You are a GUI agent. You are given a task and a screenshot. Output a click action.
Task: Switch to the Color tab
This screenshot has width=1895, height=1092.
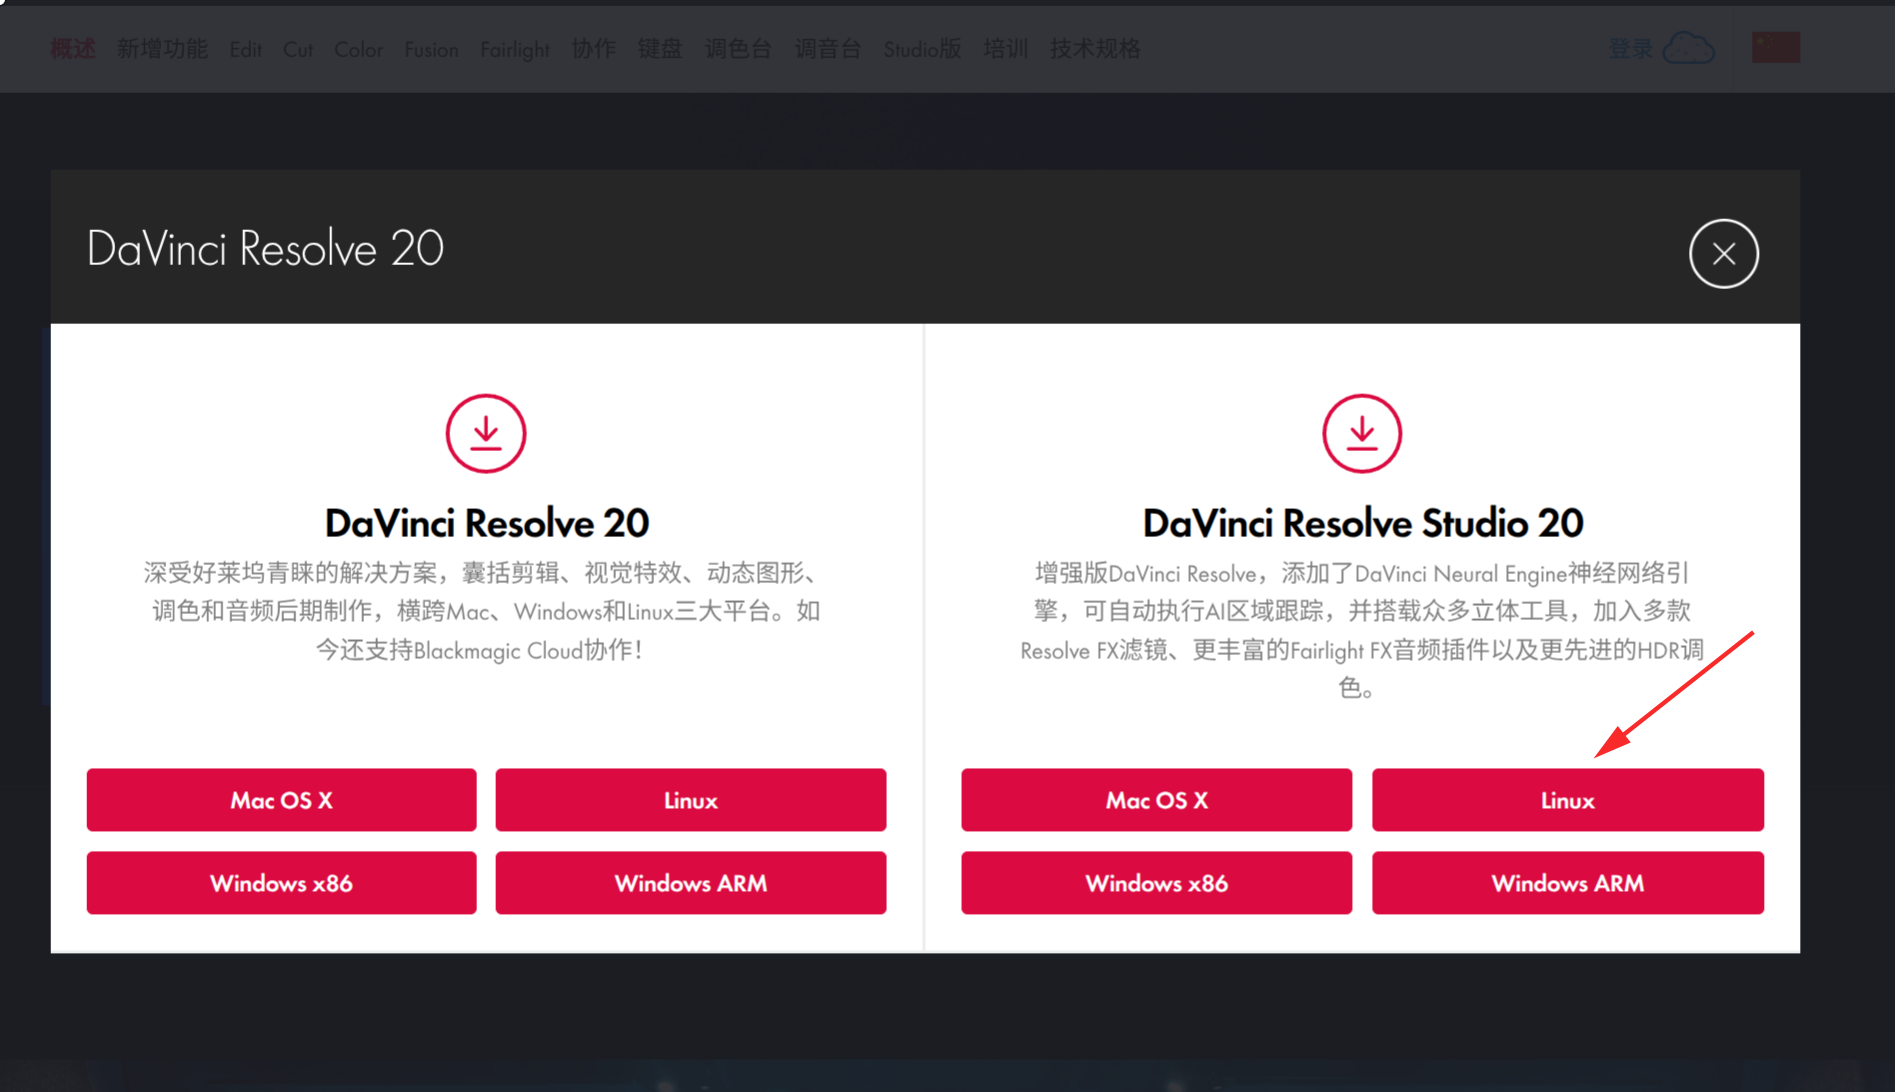358,49
